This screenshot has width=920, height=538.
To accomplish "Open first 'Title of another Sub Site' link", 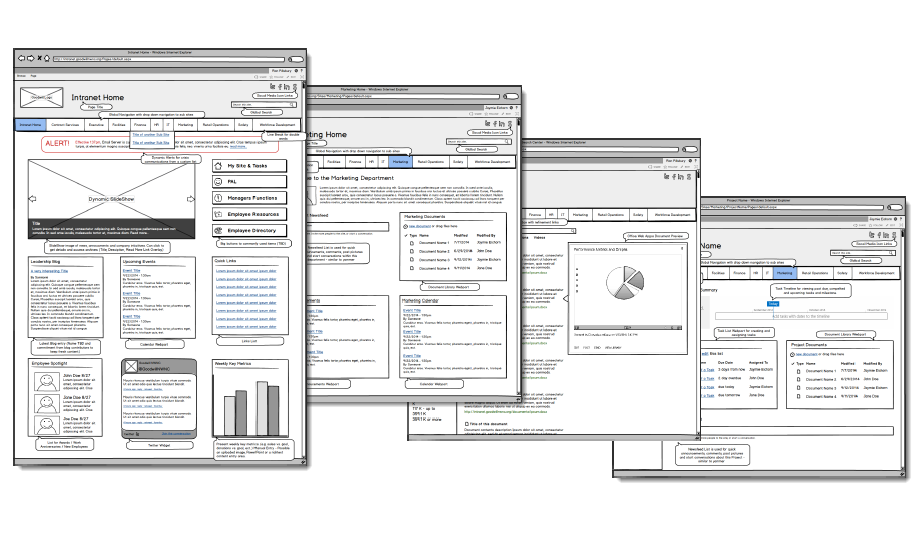I will (151, 135).
